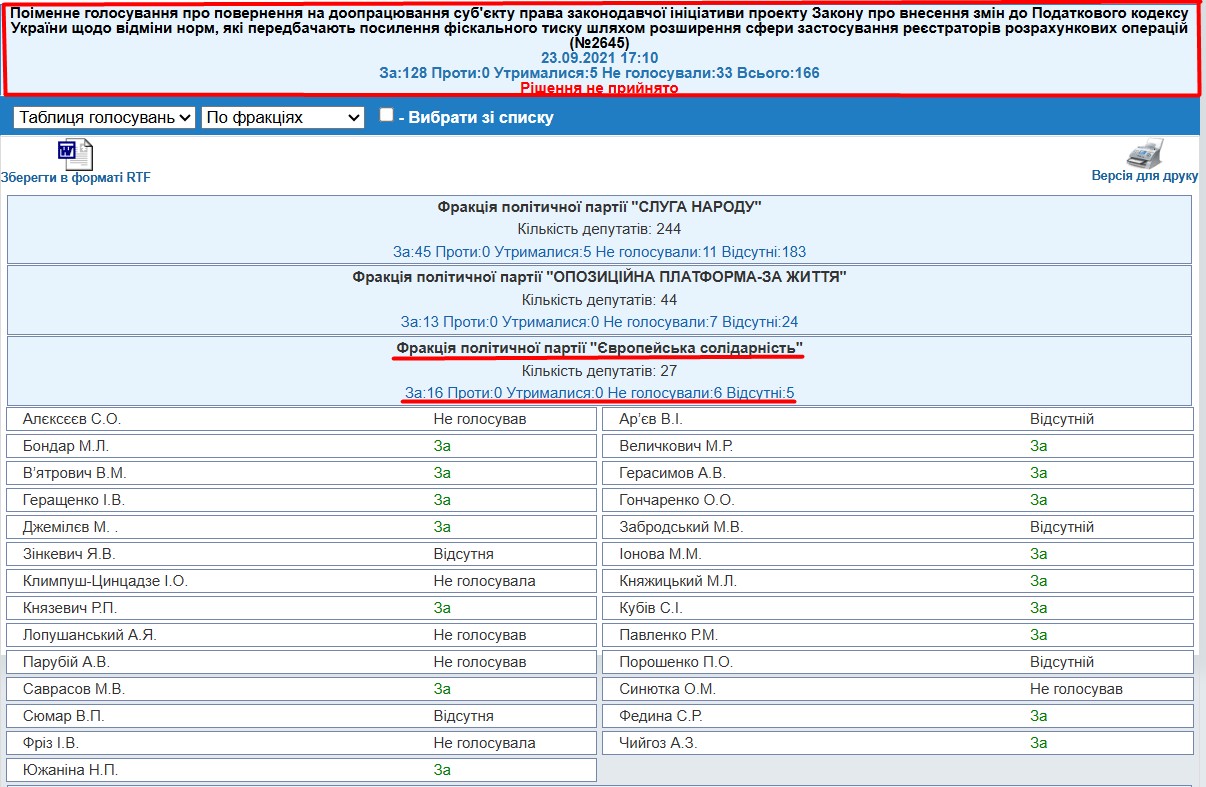Click 'Кількість депутатів: 244' text

600,230
